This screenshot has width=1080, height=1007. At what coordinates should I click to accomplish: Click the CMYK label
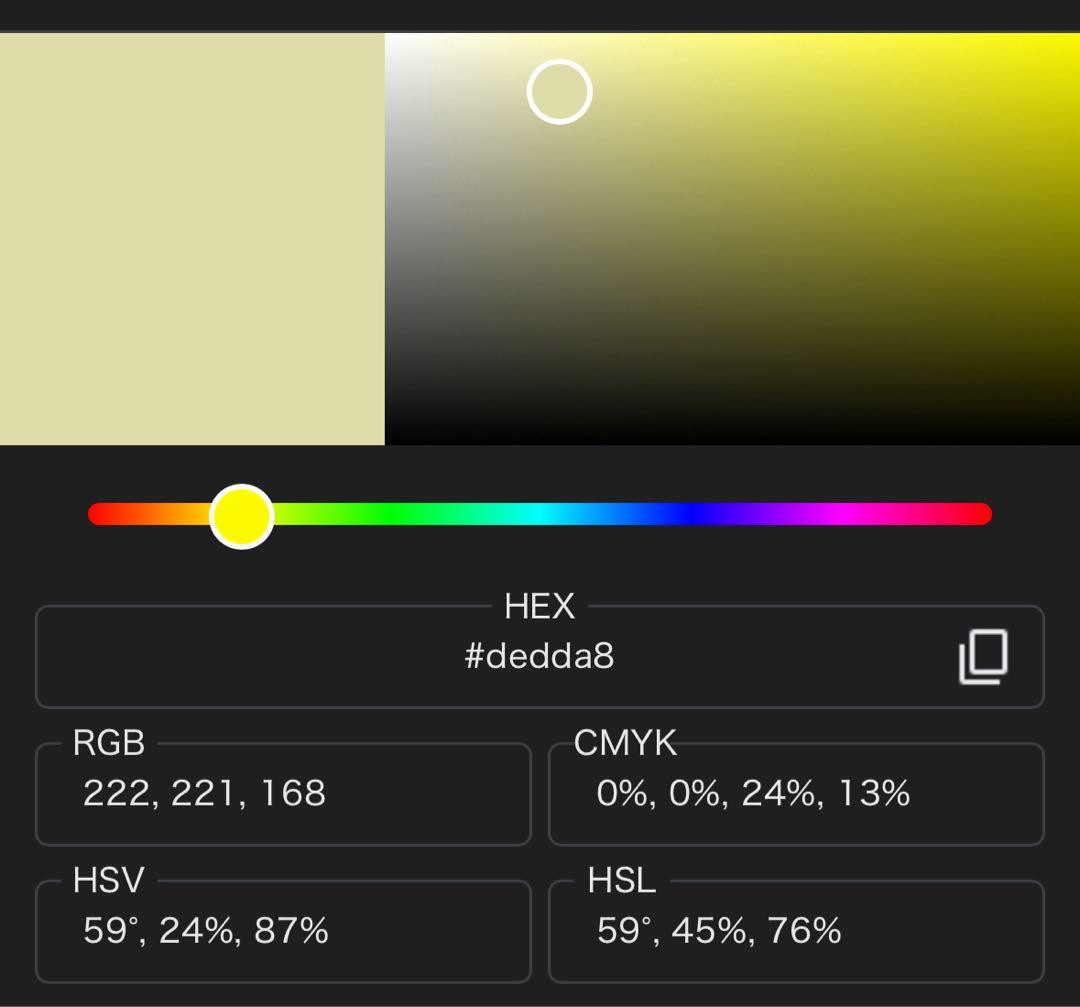tap(625, 743)
